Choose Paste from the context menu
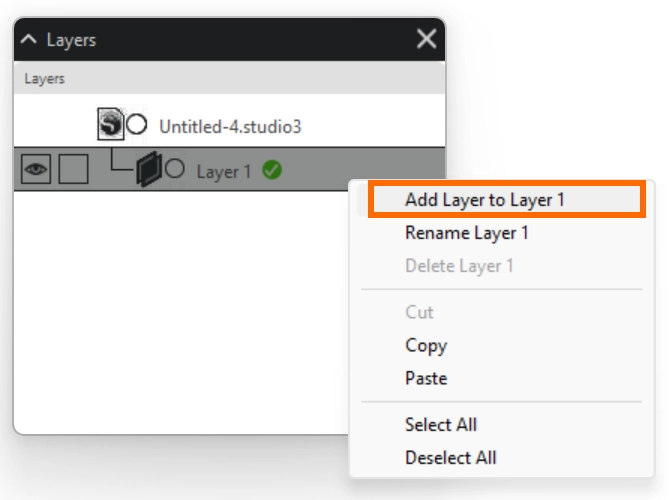This screenshot has height=500, width=672. point(425,378)
